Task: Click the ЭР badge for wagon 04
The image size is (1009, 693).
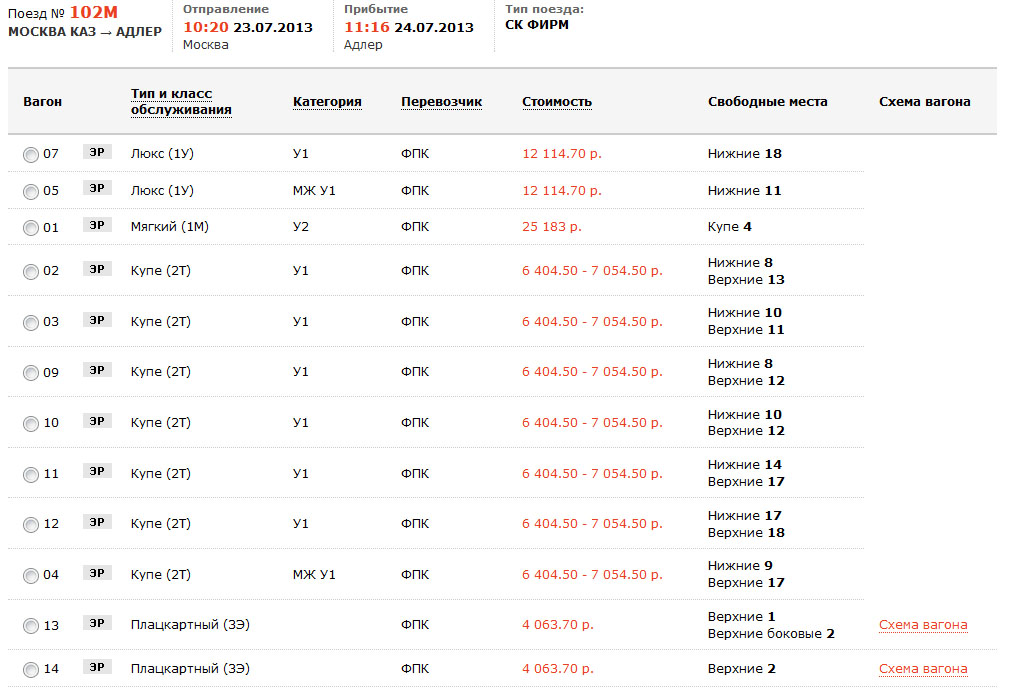Action: [97, 573]
